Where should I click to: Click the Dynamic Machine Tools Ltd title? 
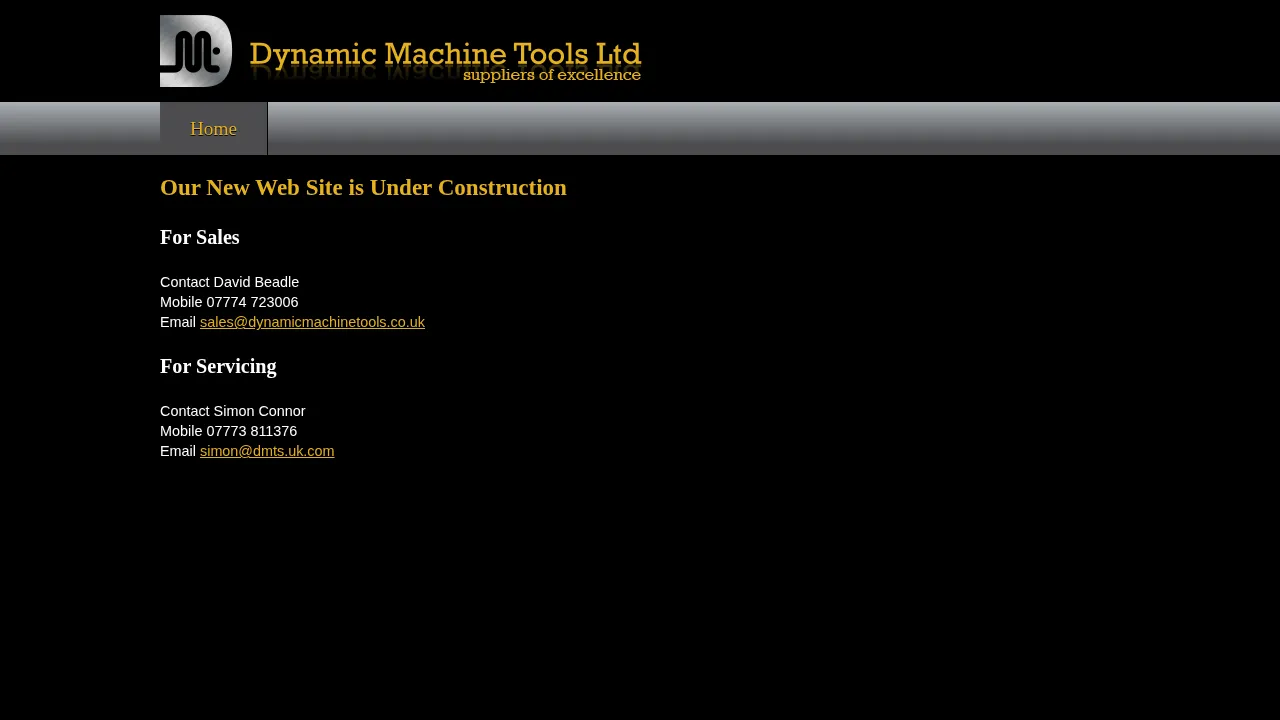coord(445,54)
